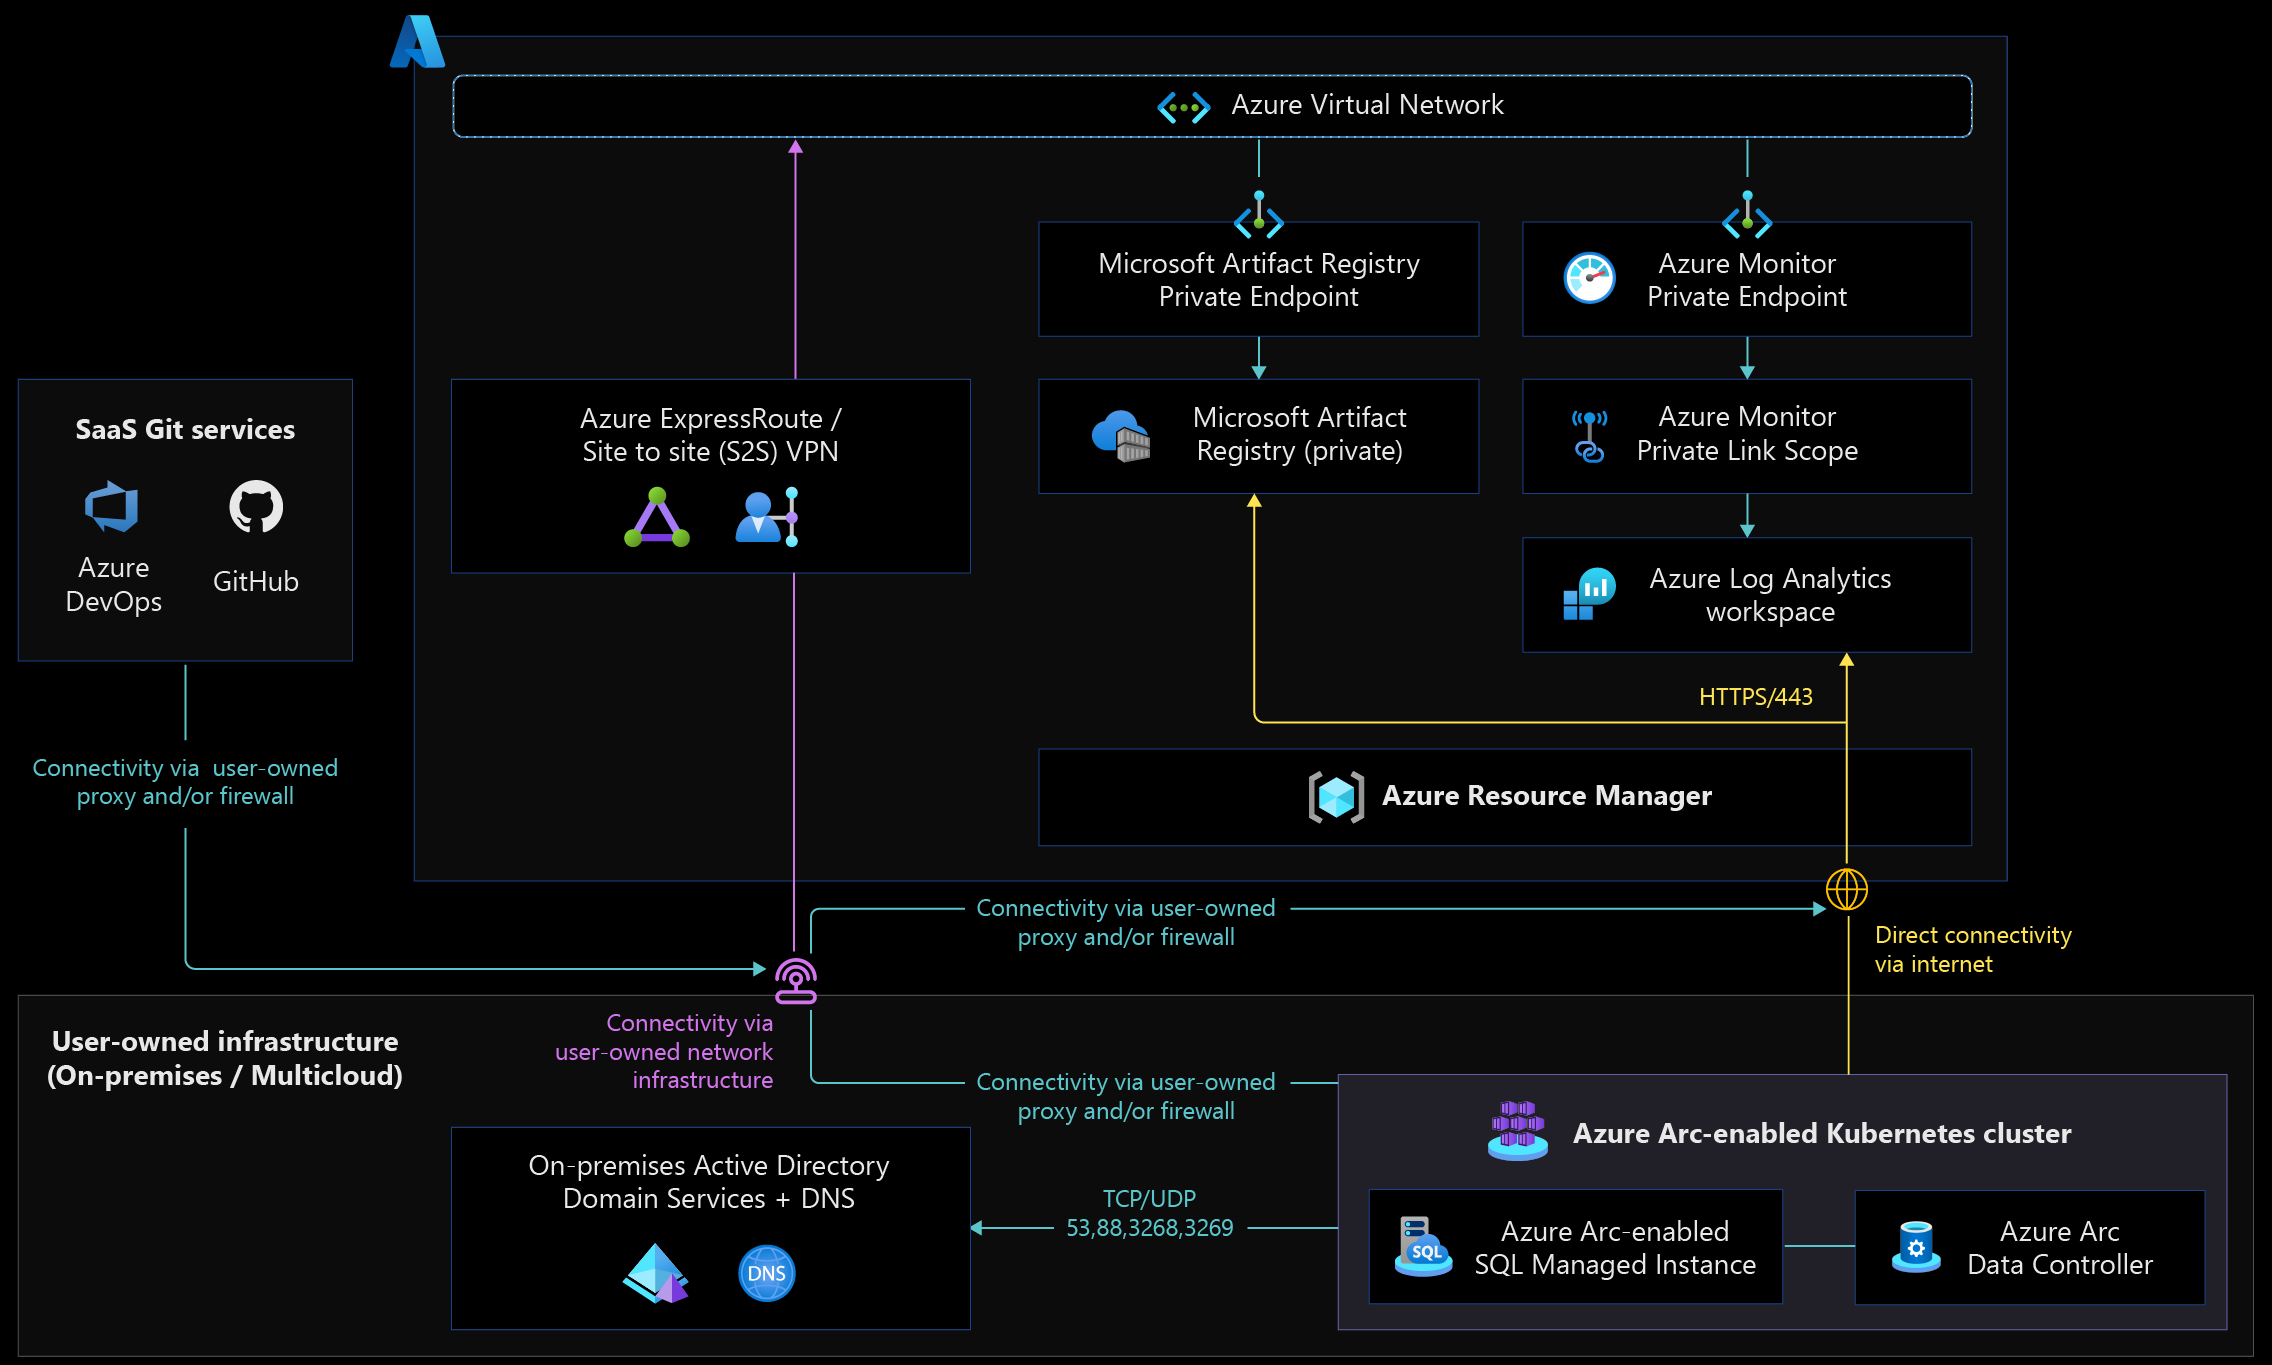Click the GitHub octocat icon
The height and width of the screenshot is (1365, 2272).
point(256,507)
